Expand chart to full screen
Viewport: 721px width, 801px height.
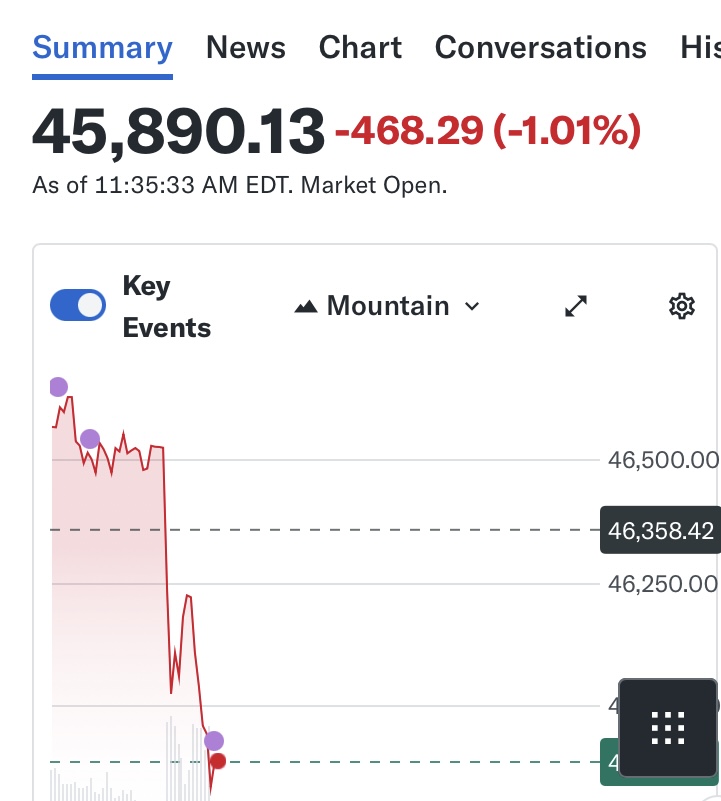pyautogui.click(x=576, y=306)
